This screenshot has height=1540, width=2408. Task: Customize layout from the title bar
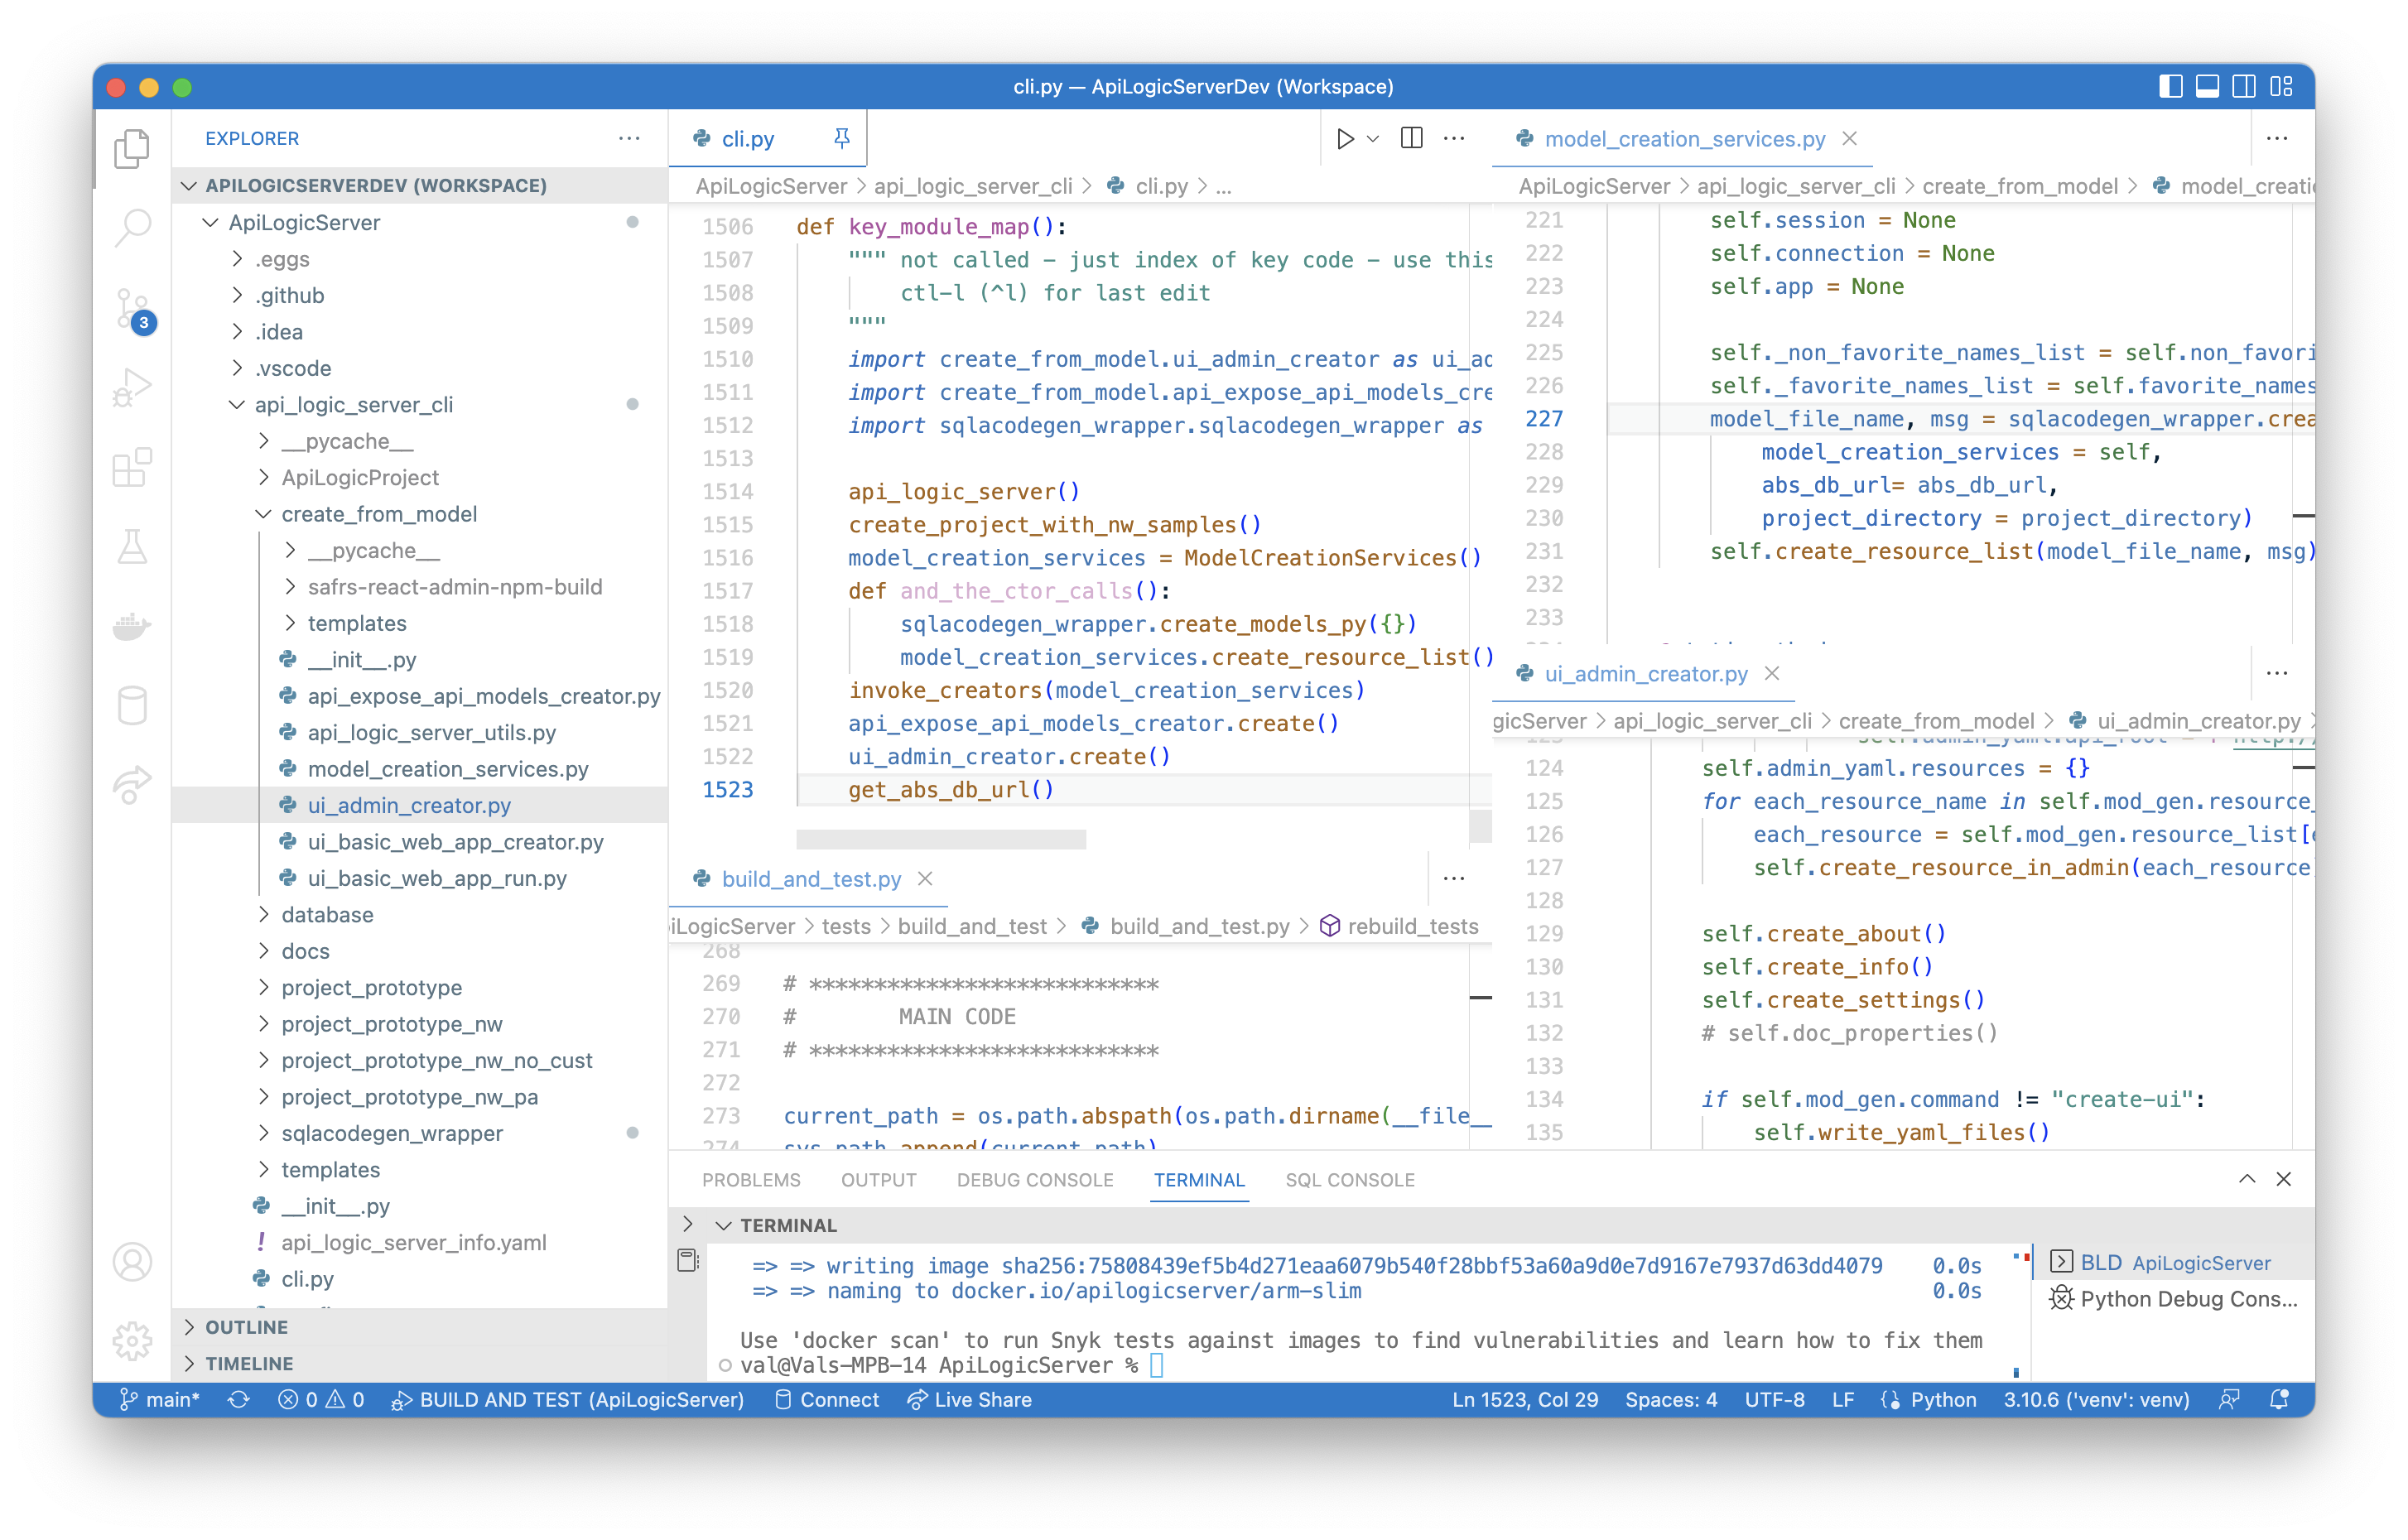(2281, 87)
